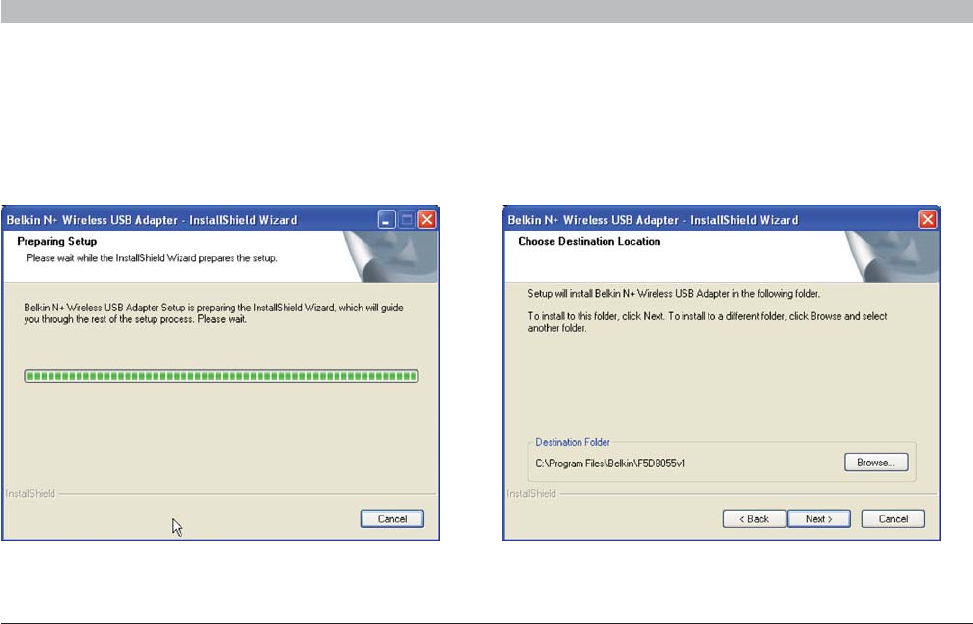Click the Choose Destination Location heading
The width and height of the screenshot is (973, 624).
click(589, 241)
